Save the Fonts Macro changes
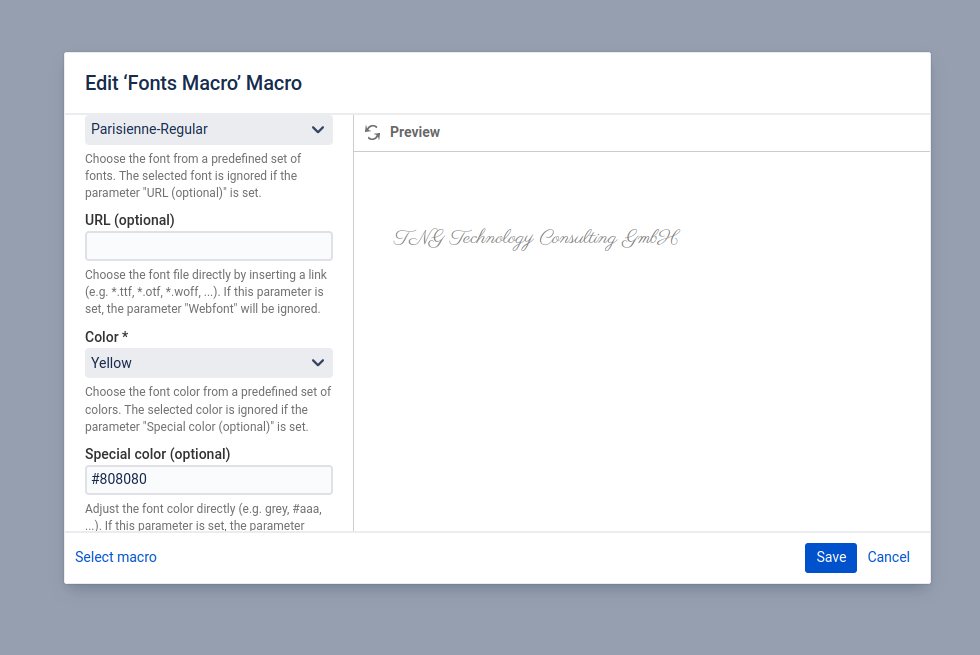The image size is (980, 655). click(x=830, y=557)
